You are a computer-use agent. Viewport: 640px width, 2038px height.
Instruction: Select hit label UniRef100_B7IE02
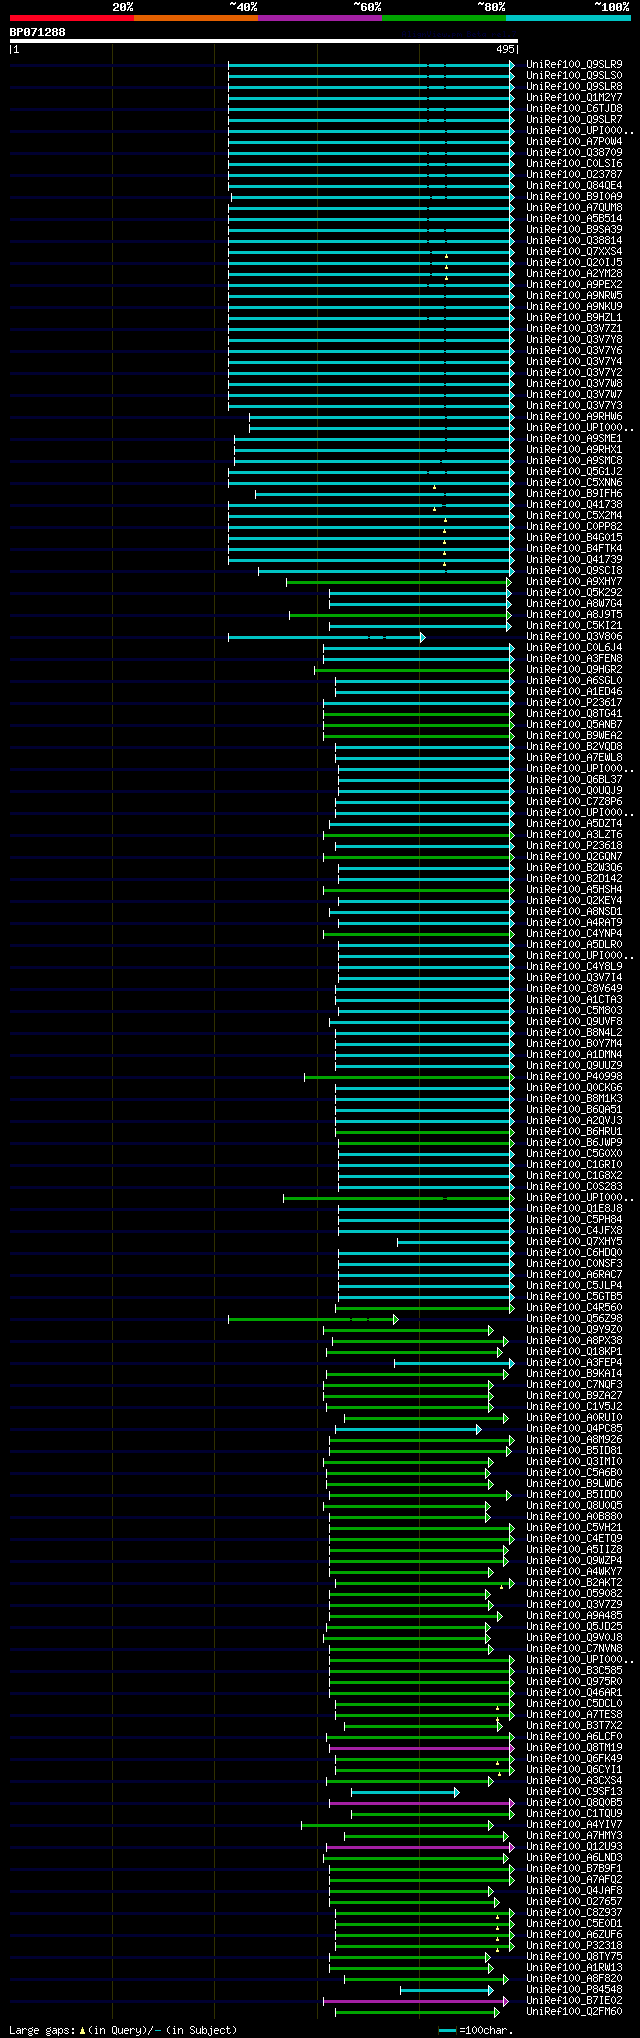[574, 2001]
